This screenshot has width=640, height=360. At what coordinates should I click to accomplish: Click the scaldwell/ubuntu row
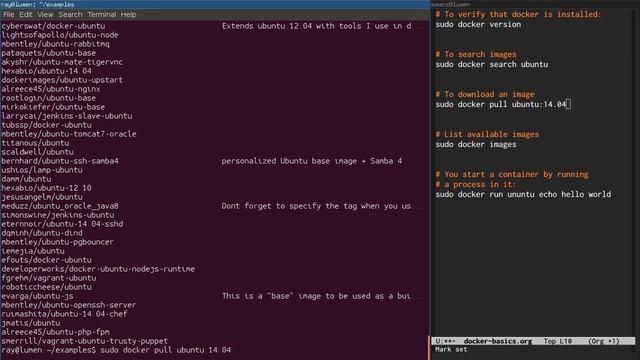coord(38,152)
